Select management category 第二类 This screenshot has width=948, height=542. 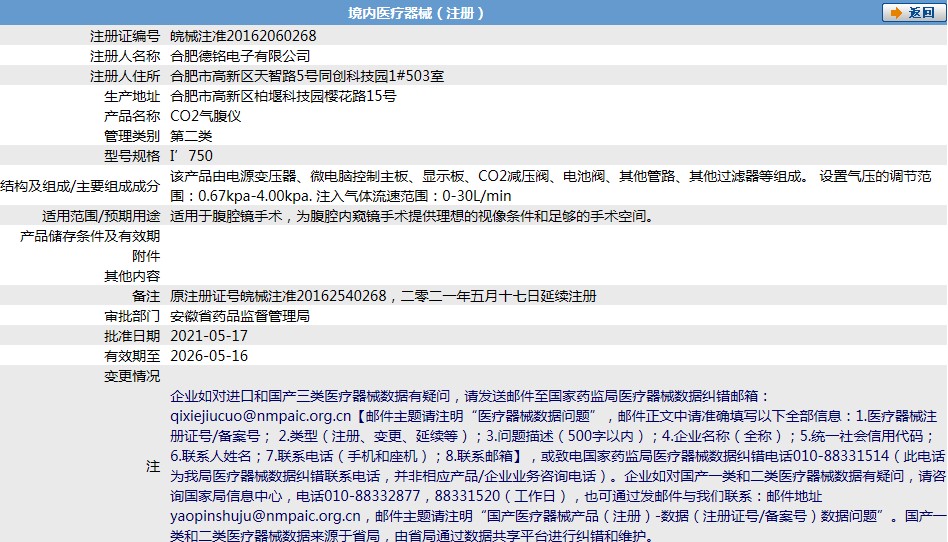191,136
